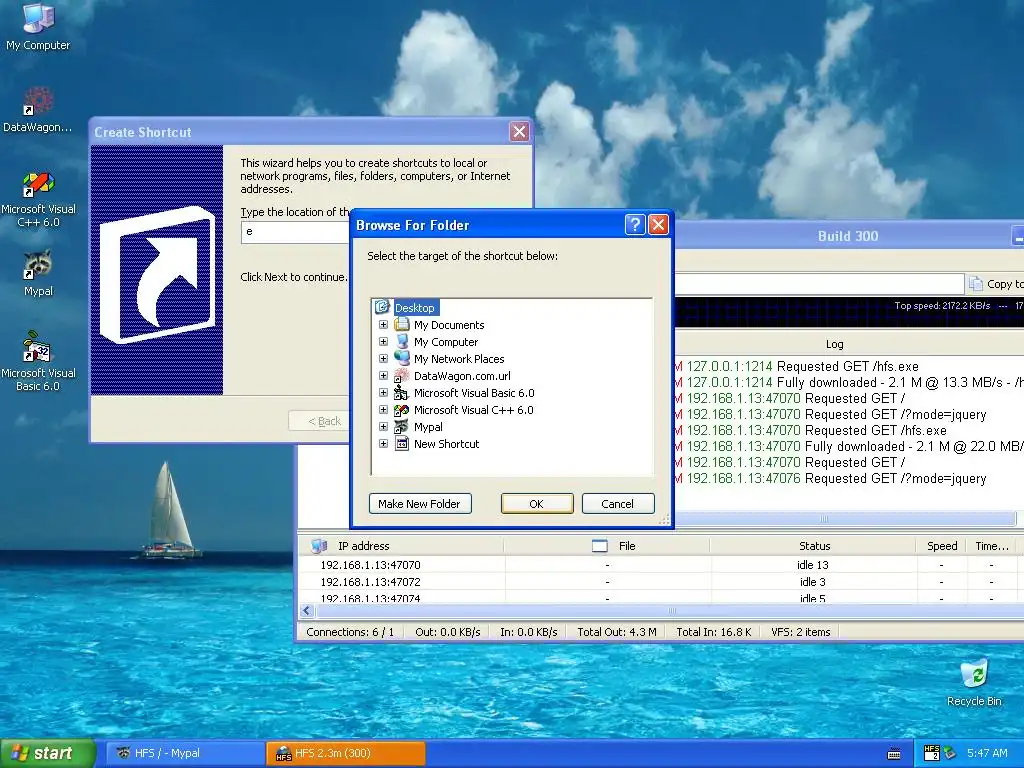Click Visual C++ 6.0 icon in tree
This screenshot has width=1024, height=768.
point(402,409)
